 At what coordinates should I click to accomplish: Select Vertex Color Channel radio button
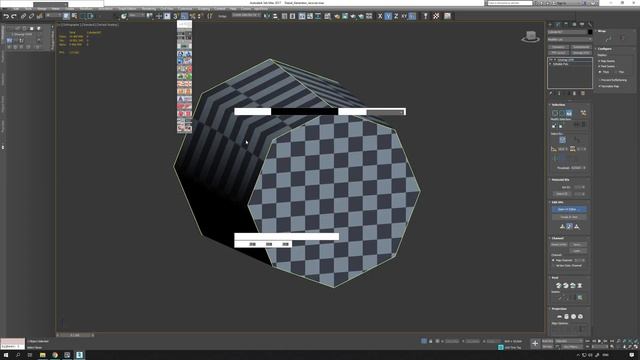tap(553, 265)
